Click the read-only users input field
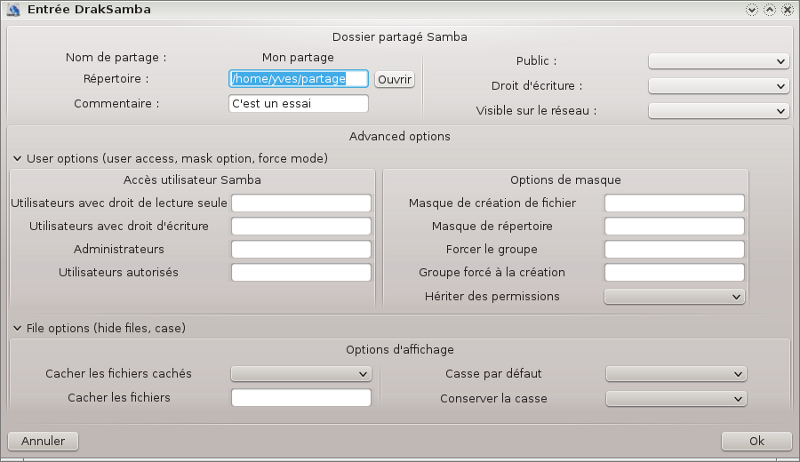 pyautogui.click(x=301, y=203)
